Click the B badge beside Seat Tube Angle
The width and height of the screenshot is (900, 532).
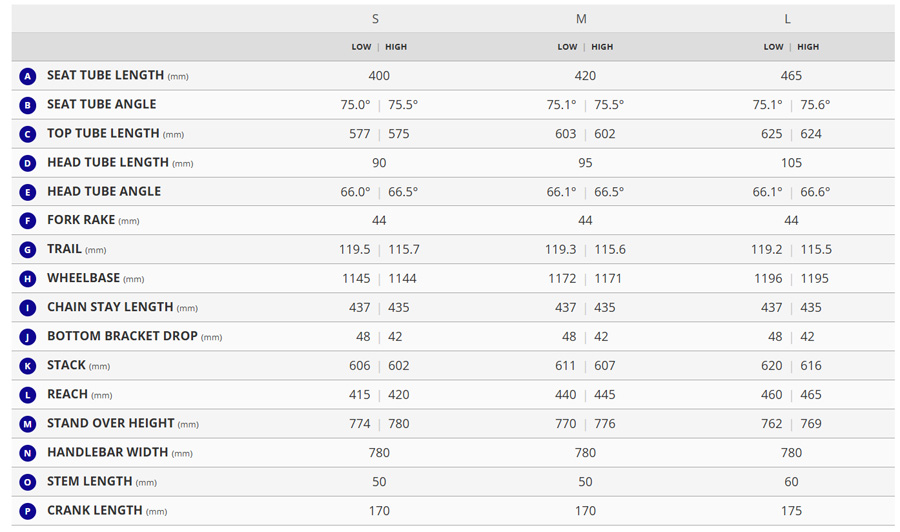[28, 105]
